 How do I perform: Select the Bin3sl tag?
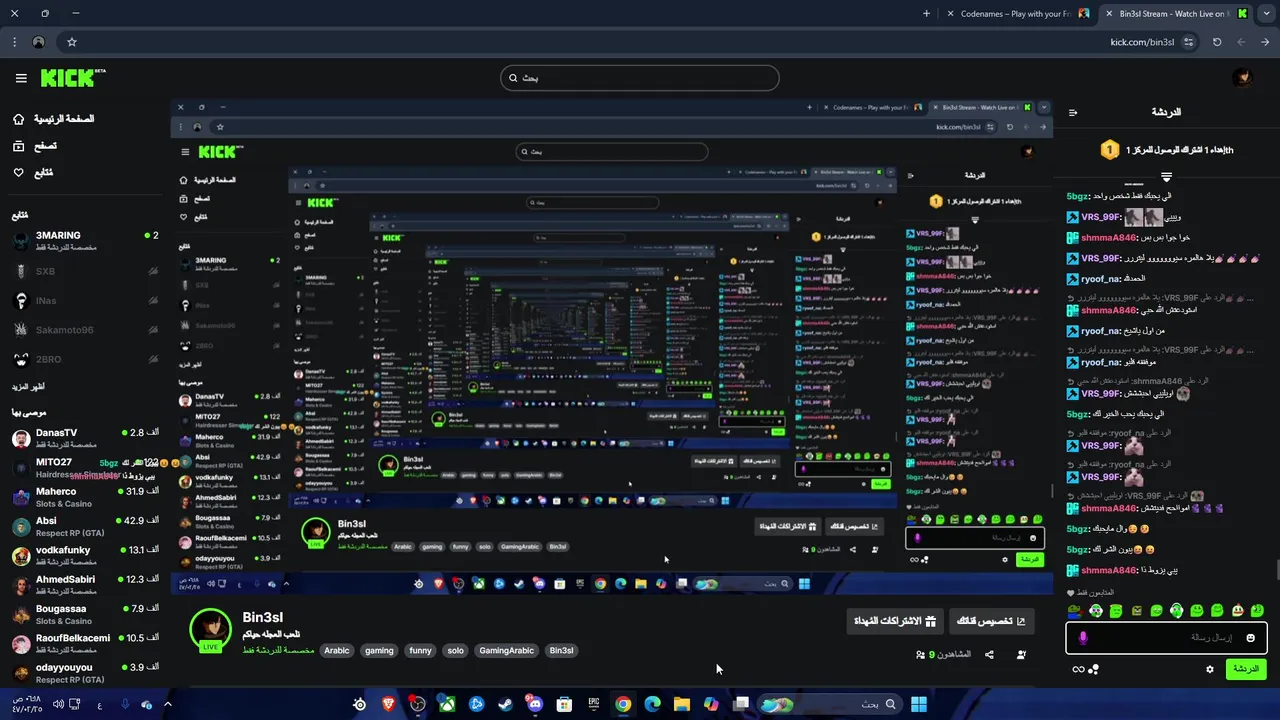click(x=561, y=651)
